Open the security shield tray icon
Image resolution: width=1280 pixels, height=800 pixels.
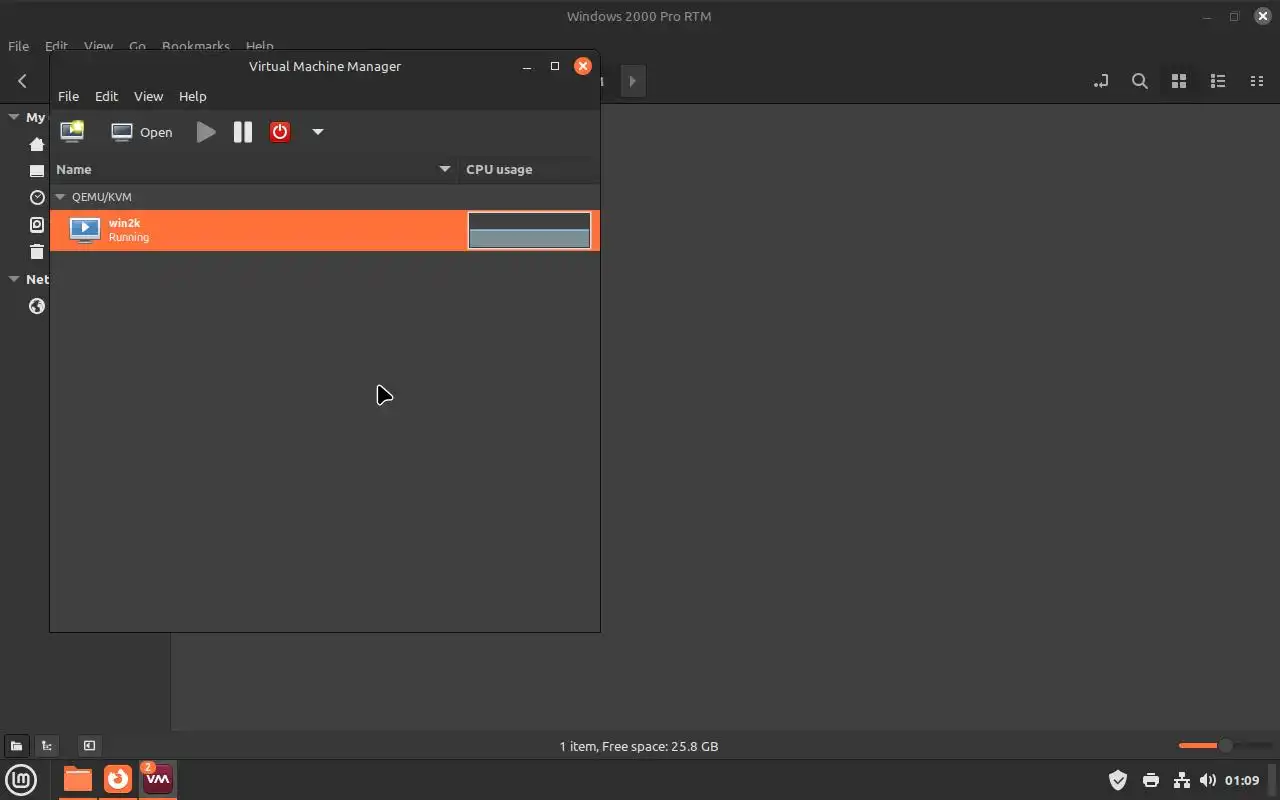coord(1118,780)
